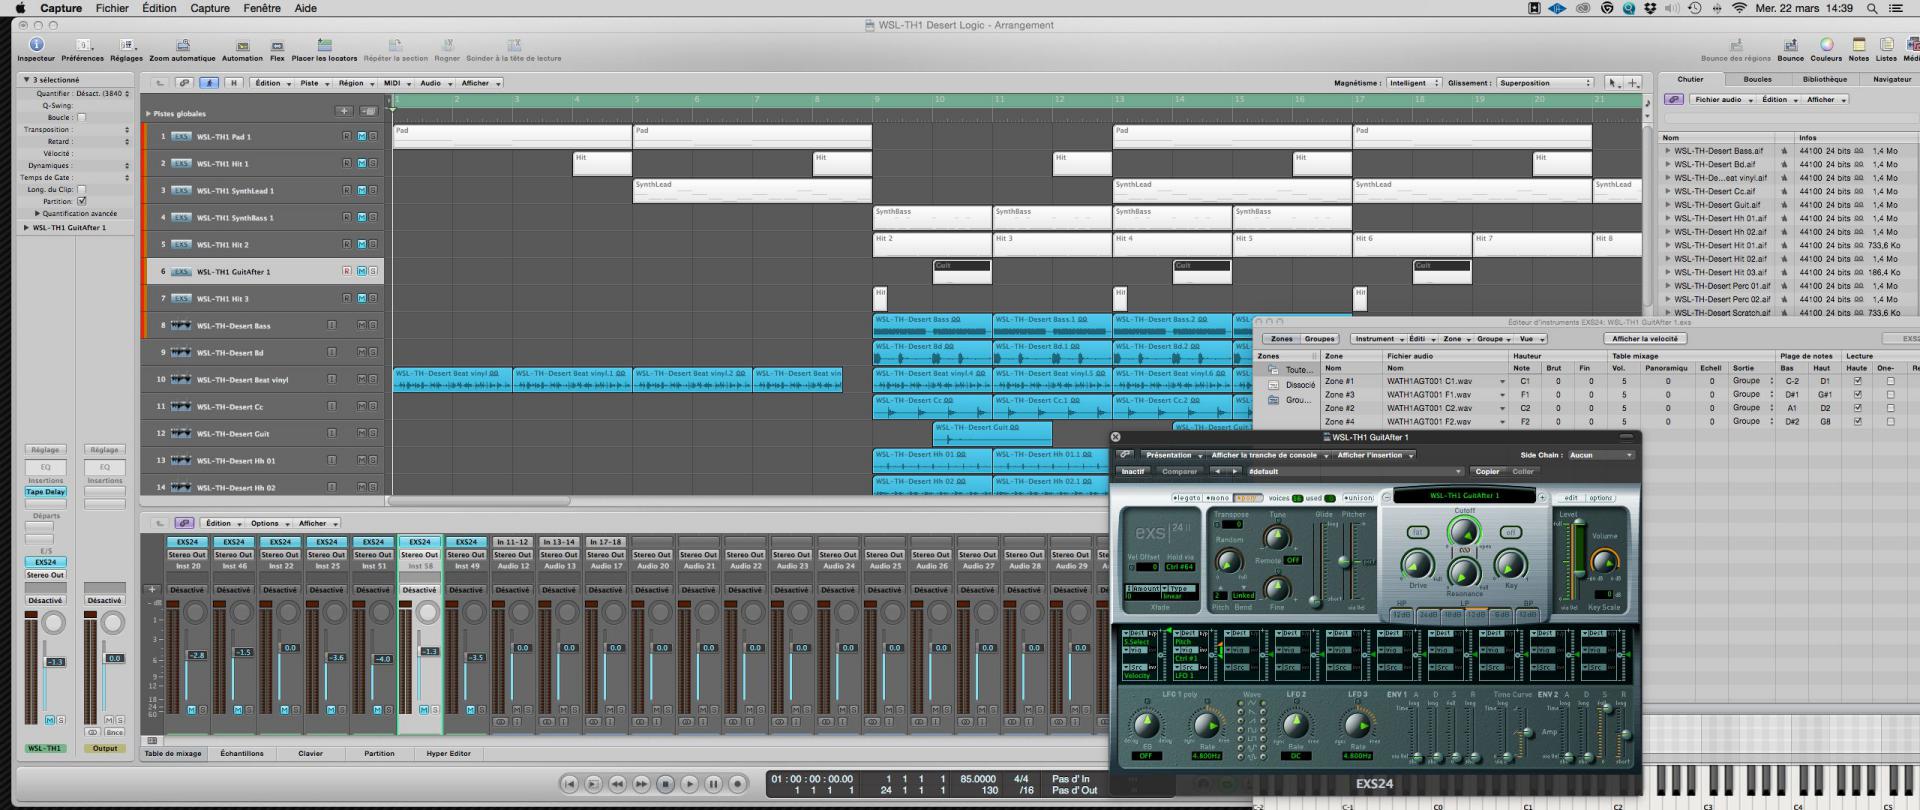Viewport: 1920px width, 810px height.
Task: Click the Zoom automatique icon
Action: point(182,45)
